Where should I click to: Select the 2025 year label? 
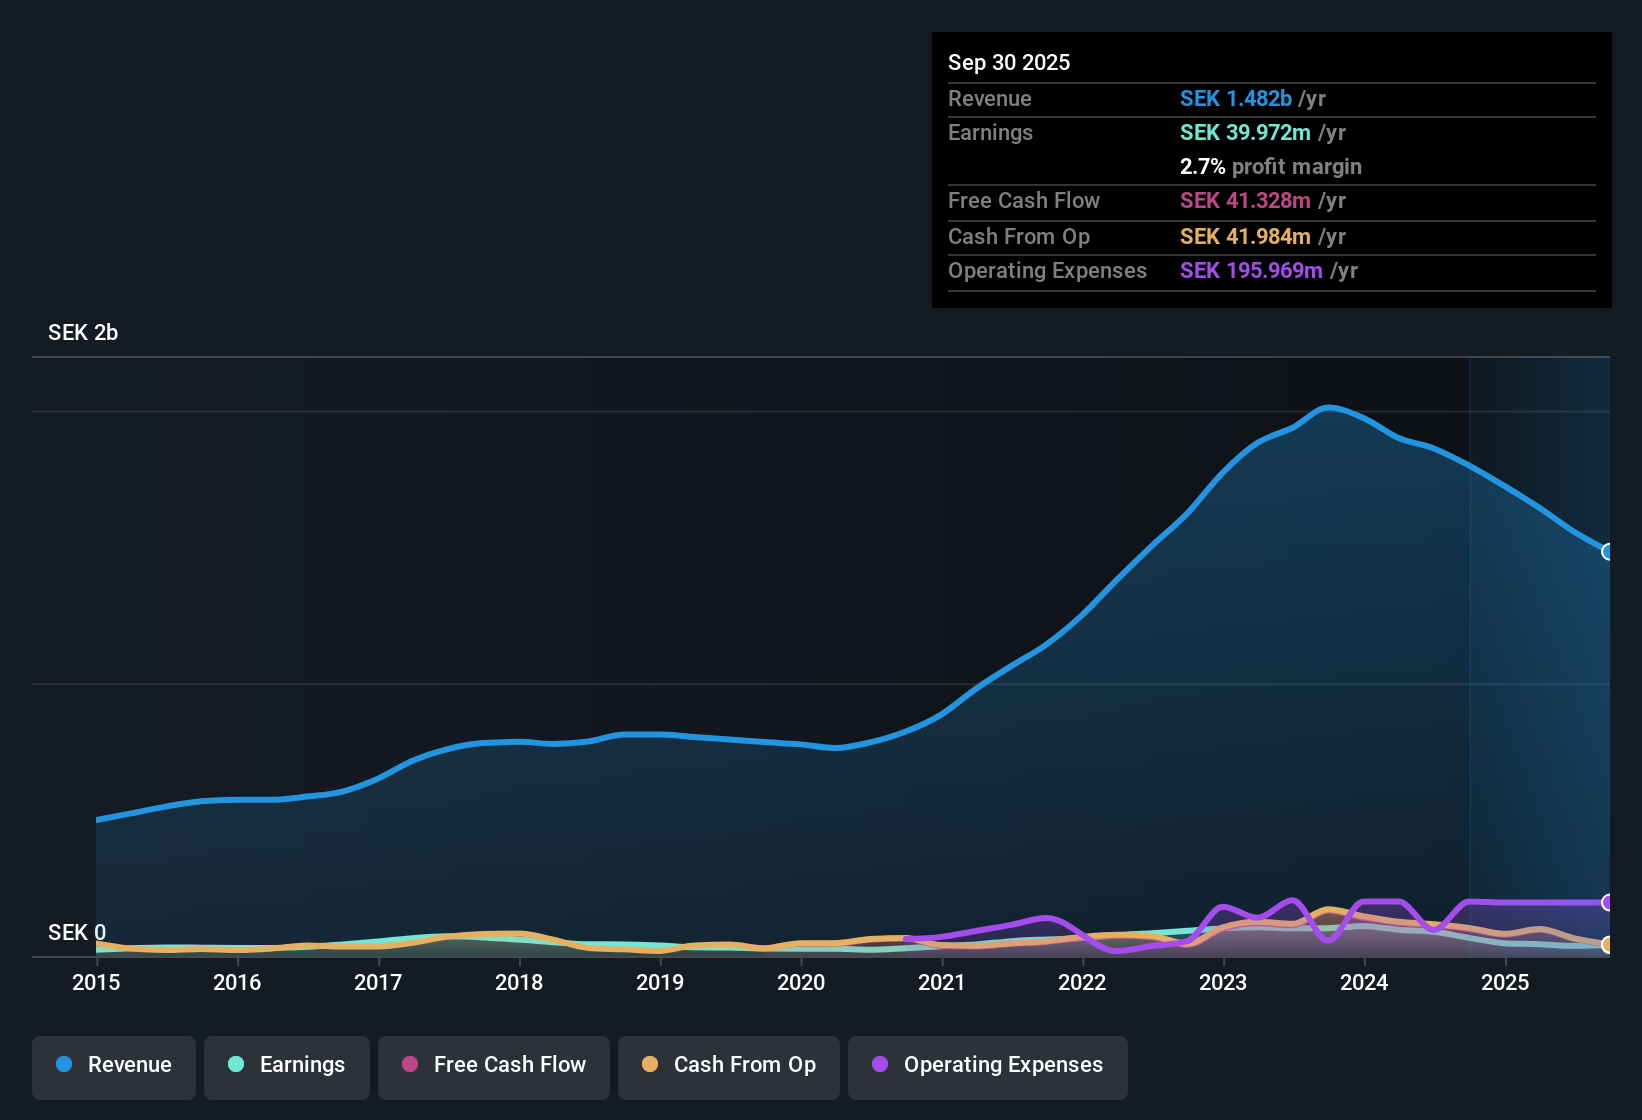1506,983
